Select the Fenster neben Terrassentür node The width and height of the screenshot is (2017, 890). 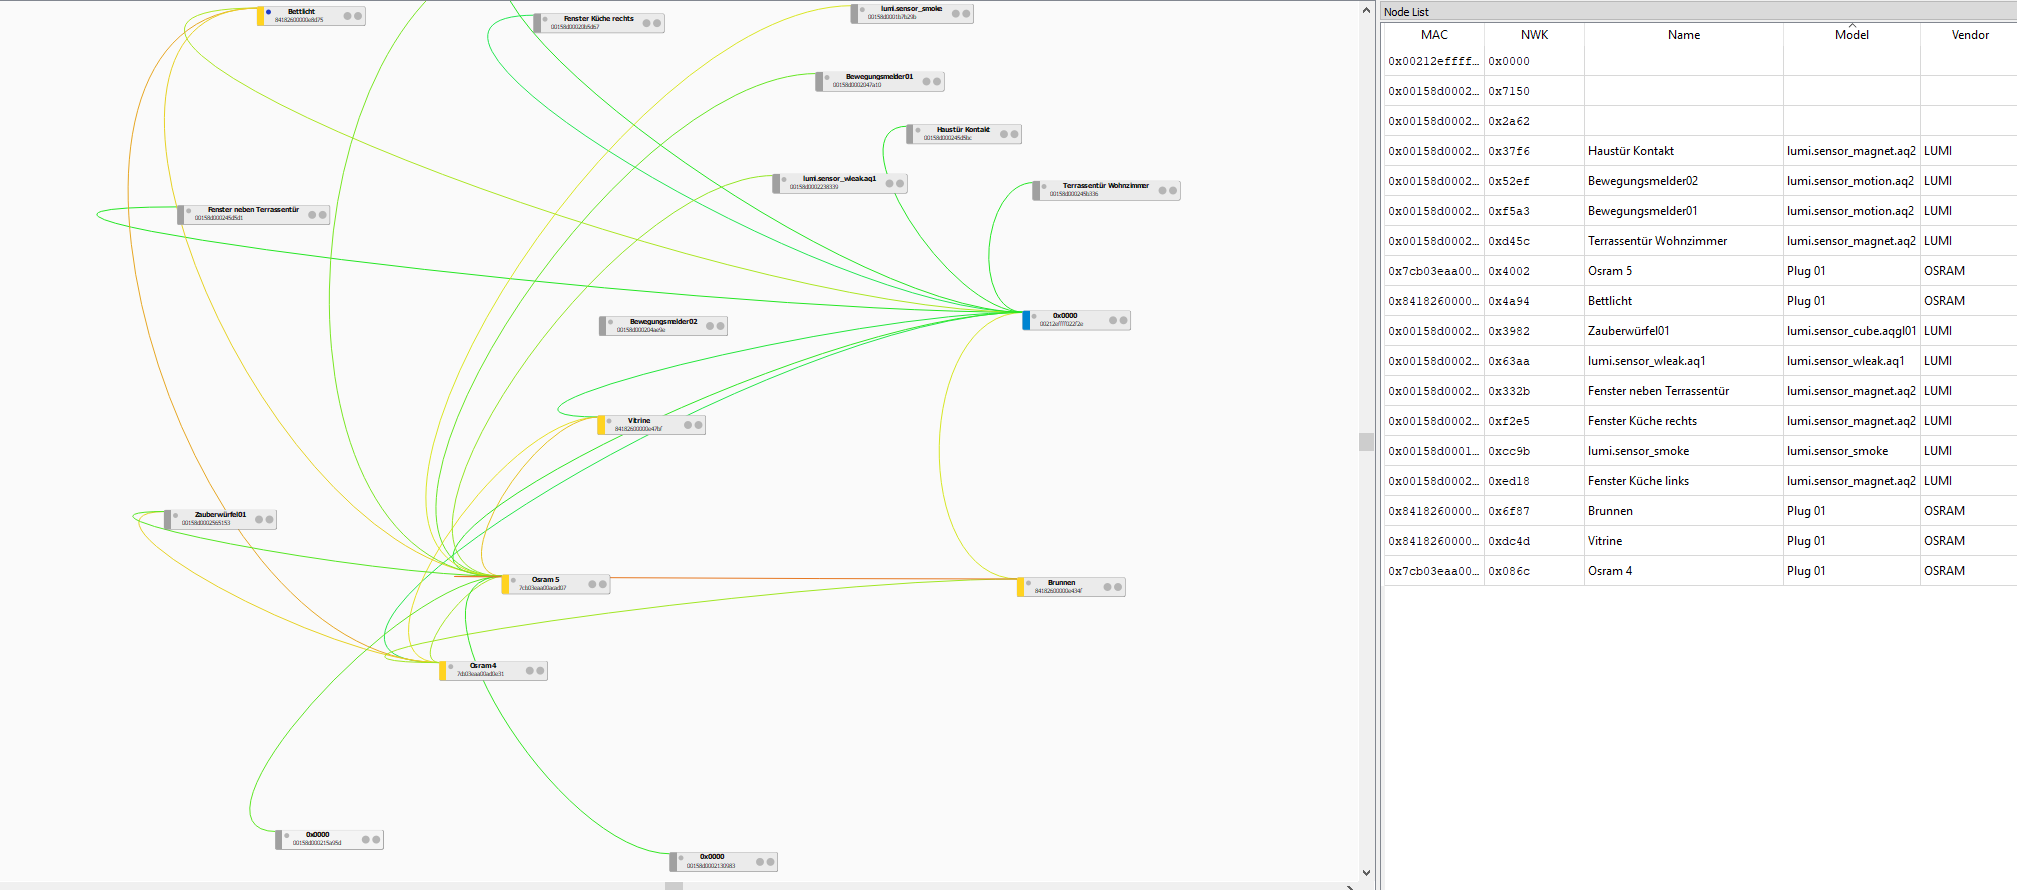point(253,214)
